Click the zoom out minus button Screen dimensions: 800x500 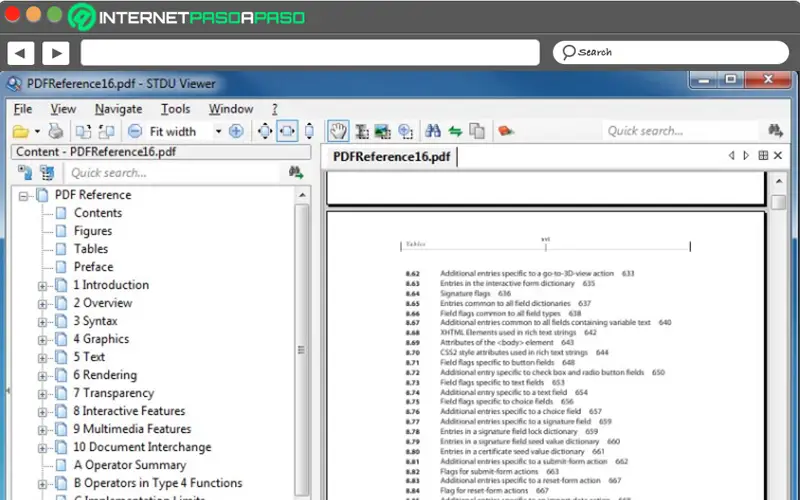point(135,131)
